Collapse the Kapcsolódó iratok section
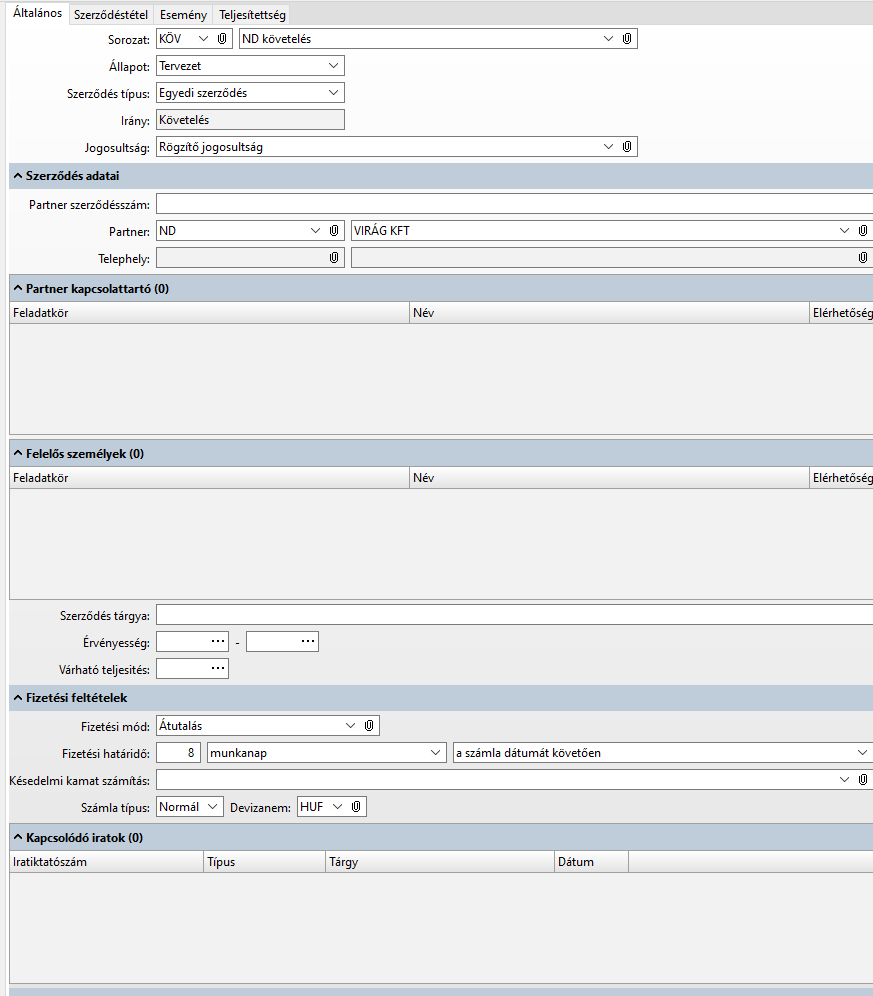The image size is (873, 996). click(x=18, y=837)
